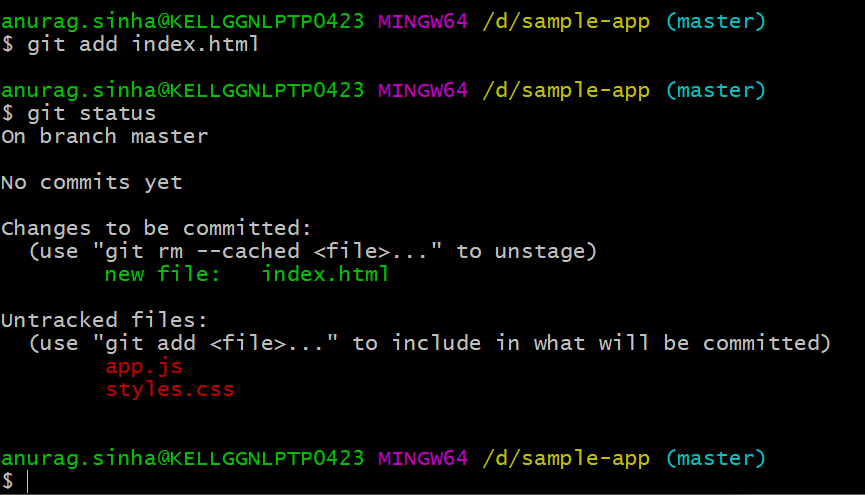Click the /d/sample-app path in the middle prompt

click(566, 90)
